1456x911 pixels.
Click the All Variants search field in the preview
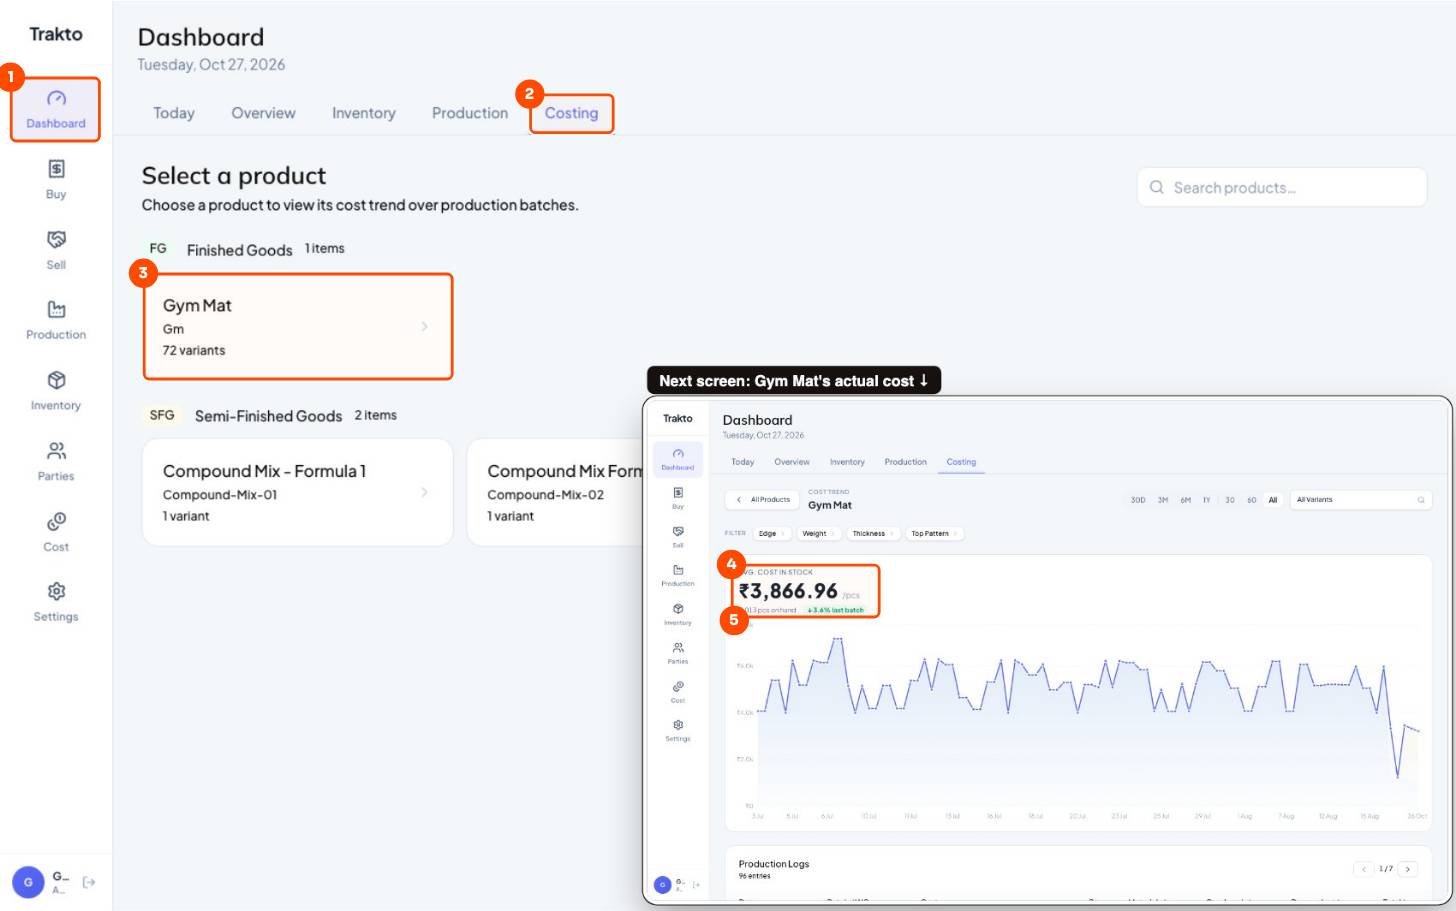click(x=1360, y=500)
